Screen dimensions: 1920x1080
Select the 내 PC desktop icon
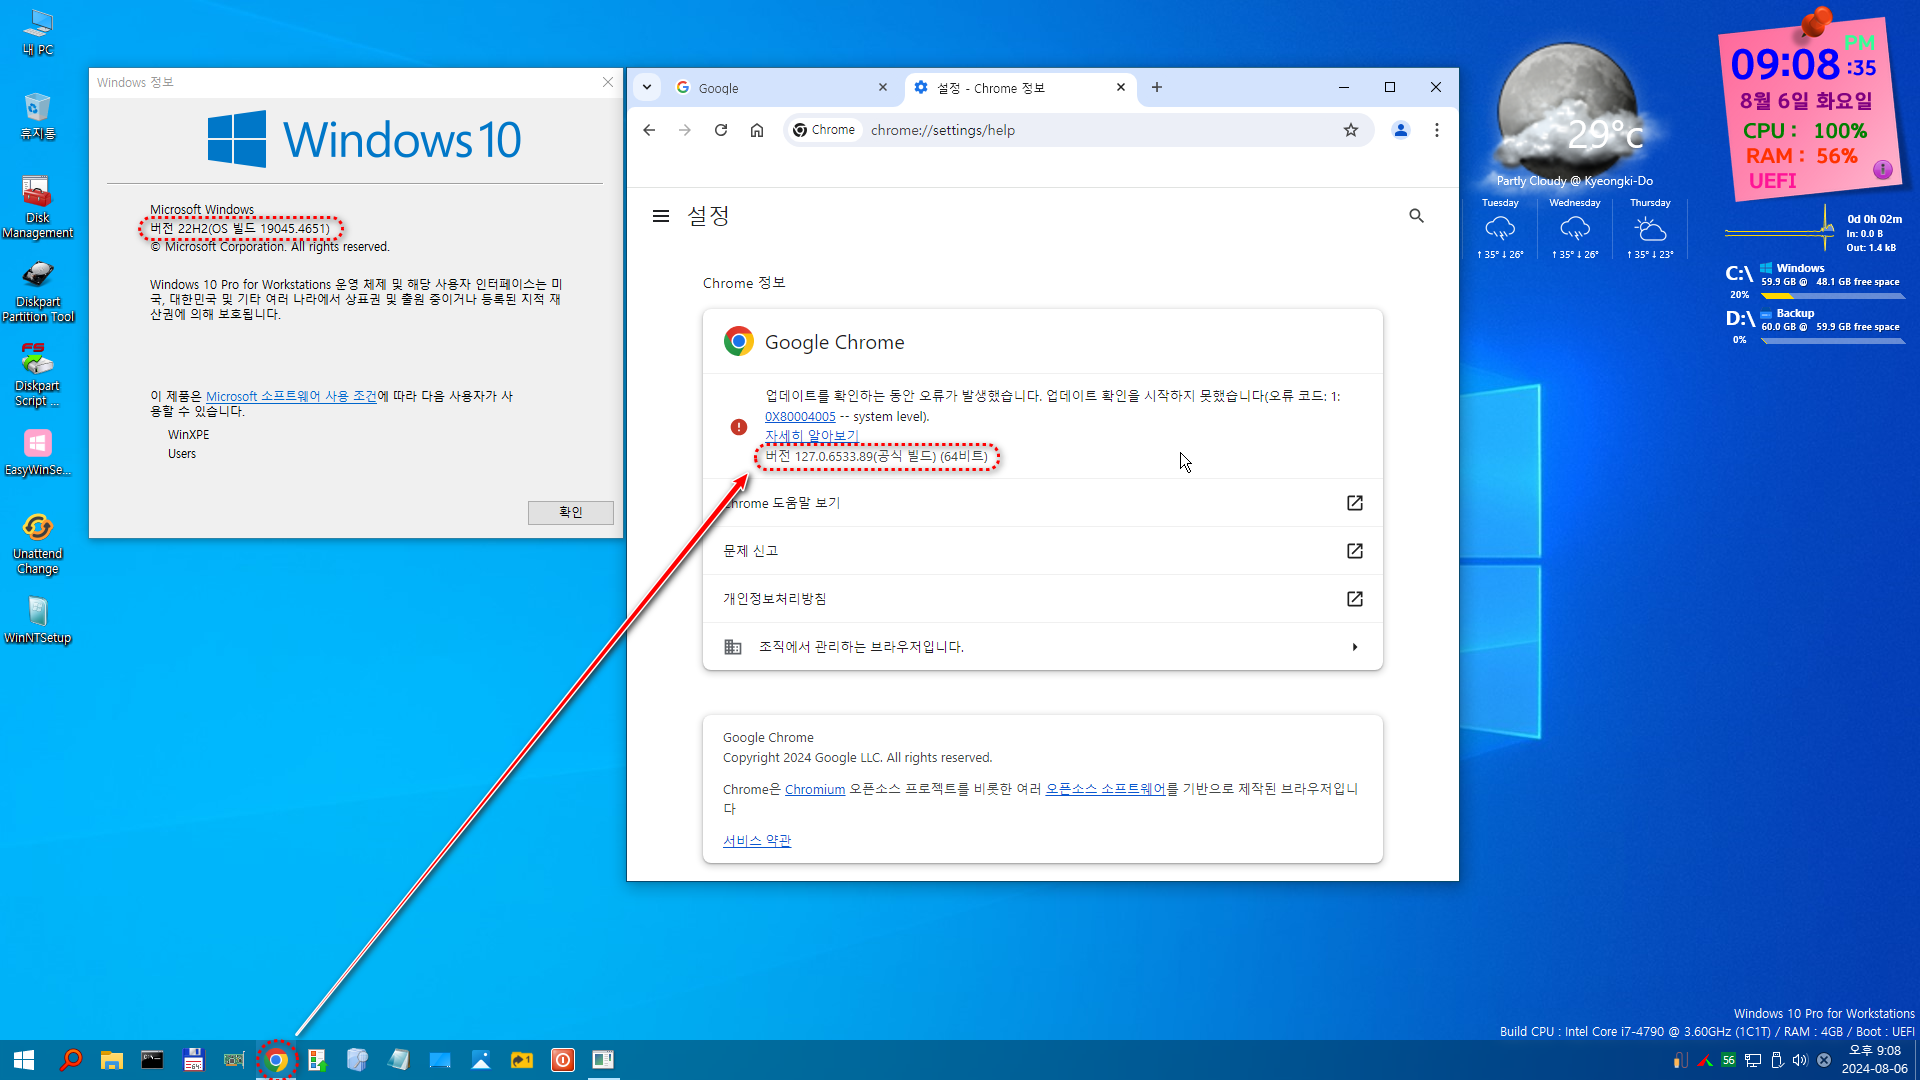pyautogui.click(x=38, y=33)
